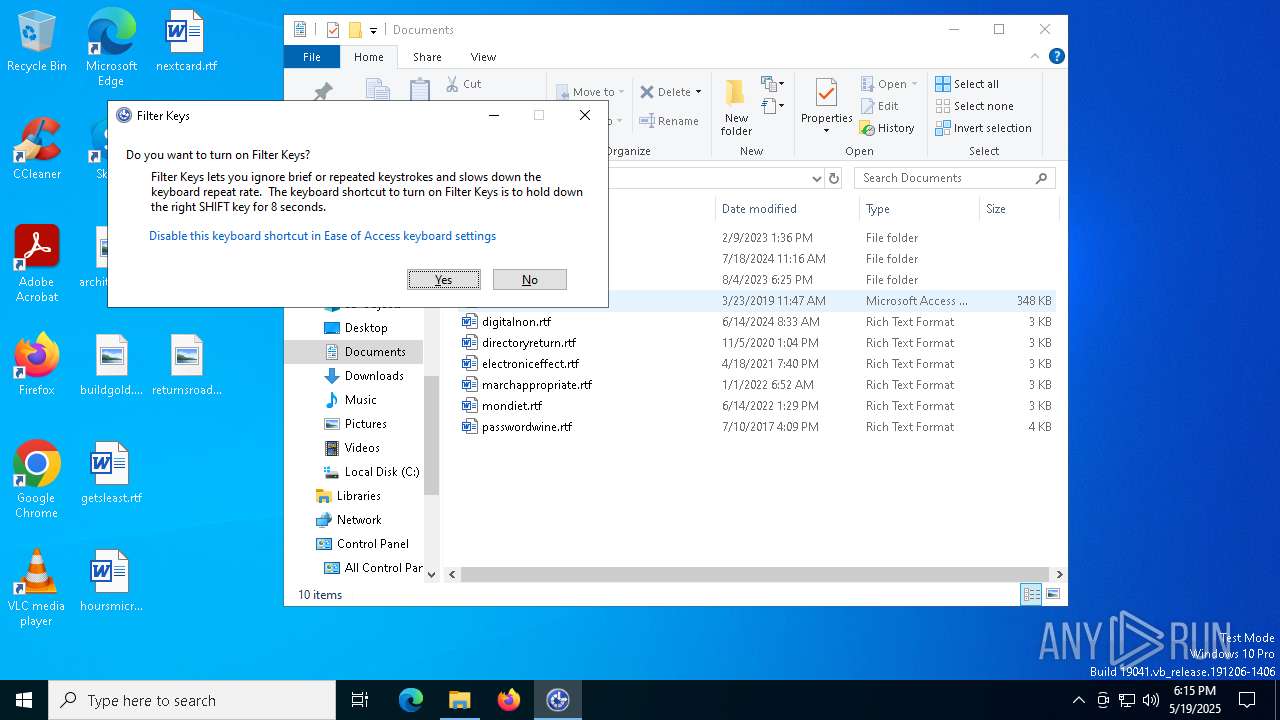Expand the address bar history dropdown
This screenshot has height=720, width=1280.
point(817,178)
